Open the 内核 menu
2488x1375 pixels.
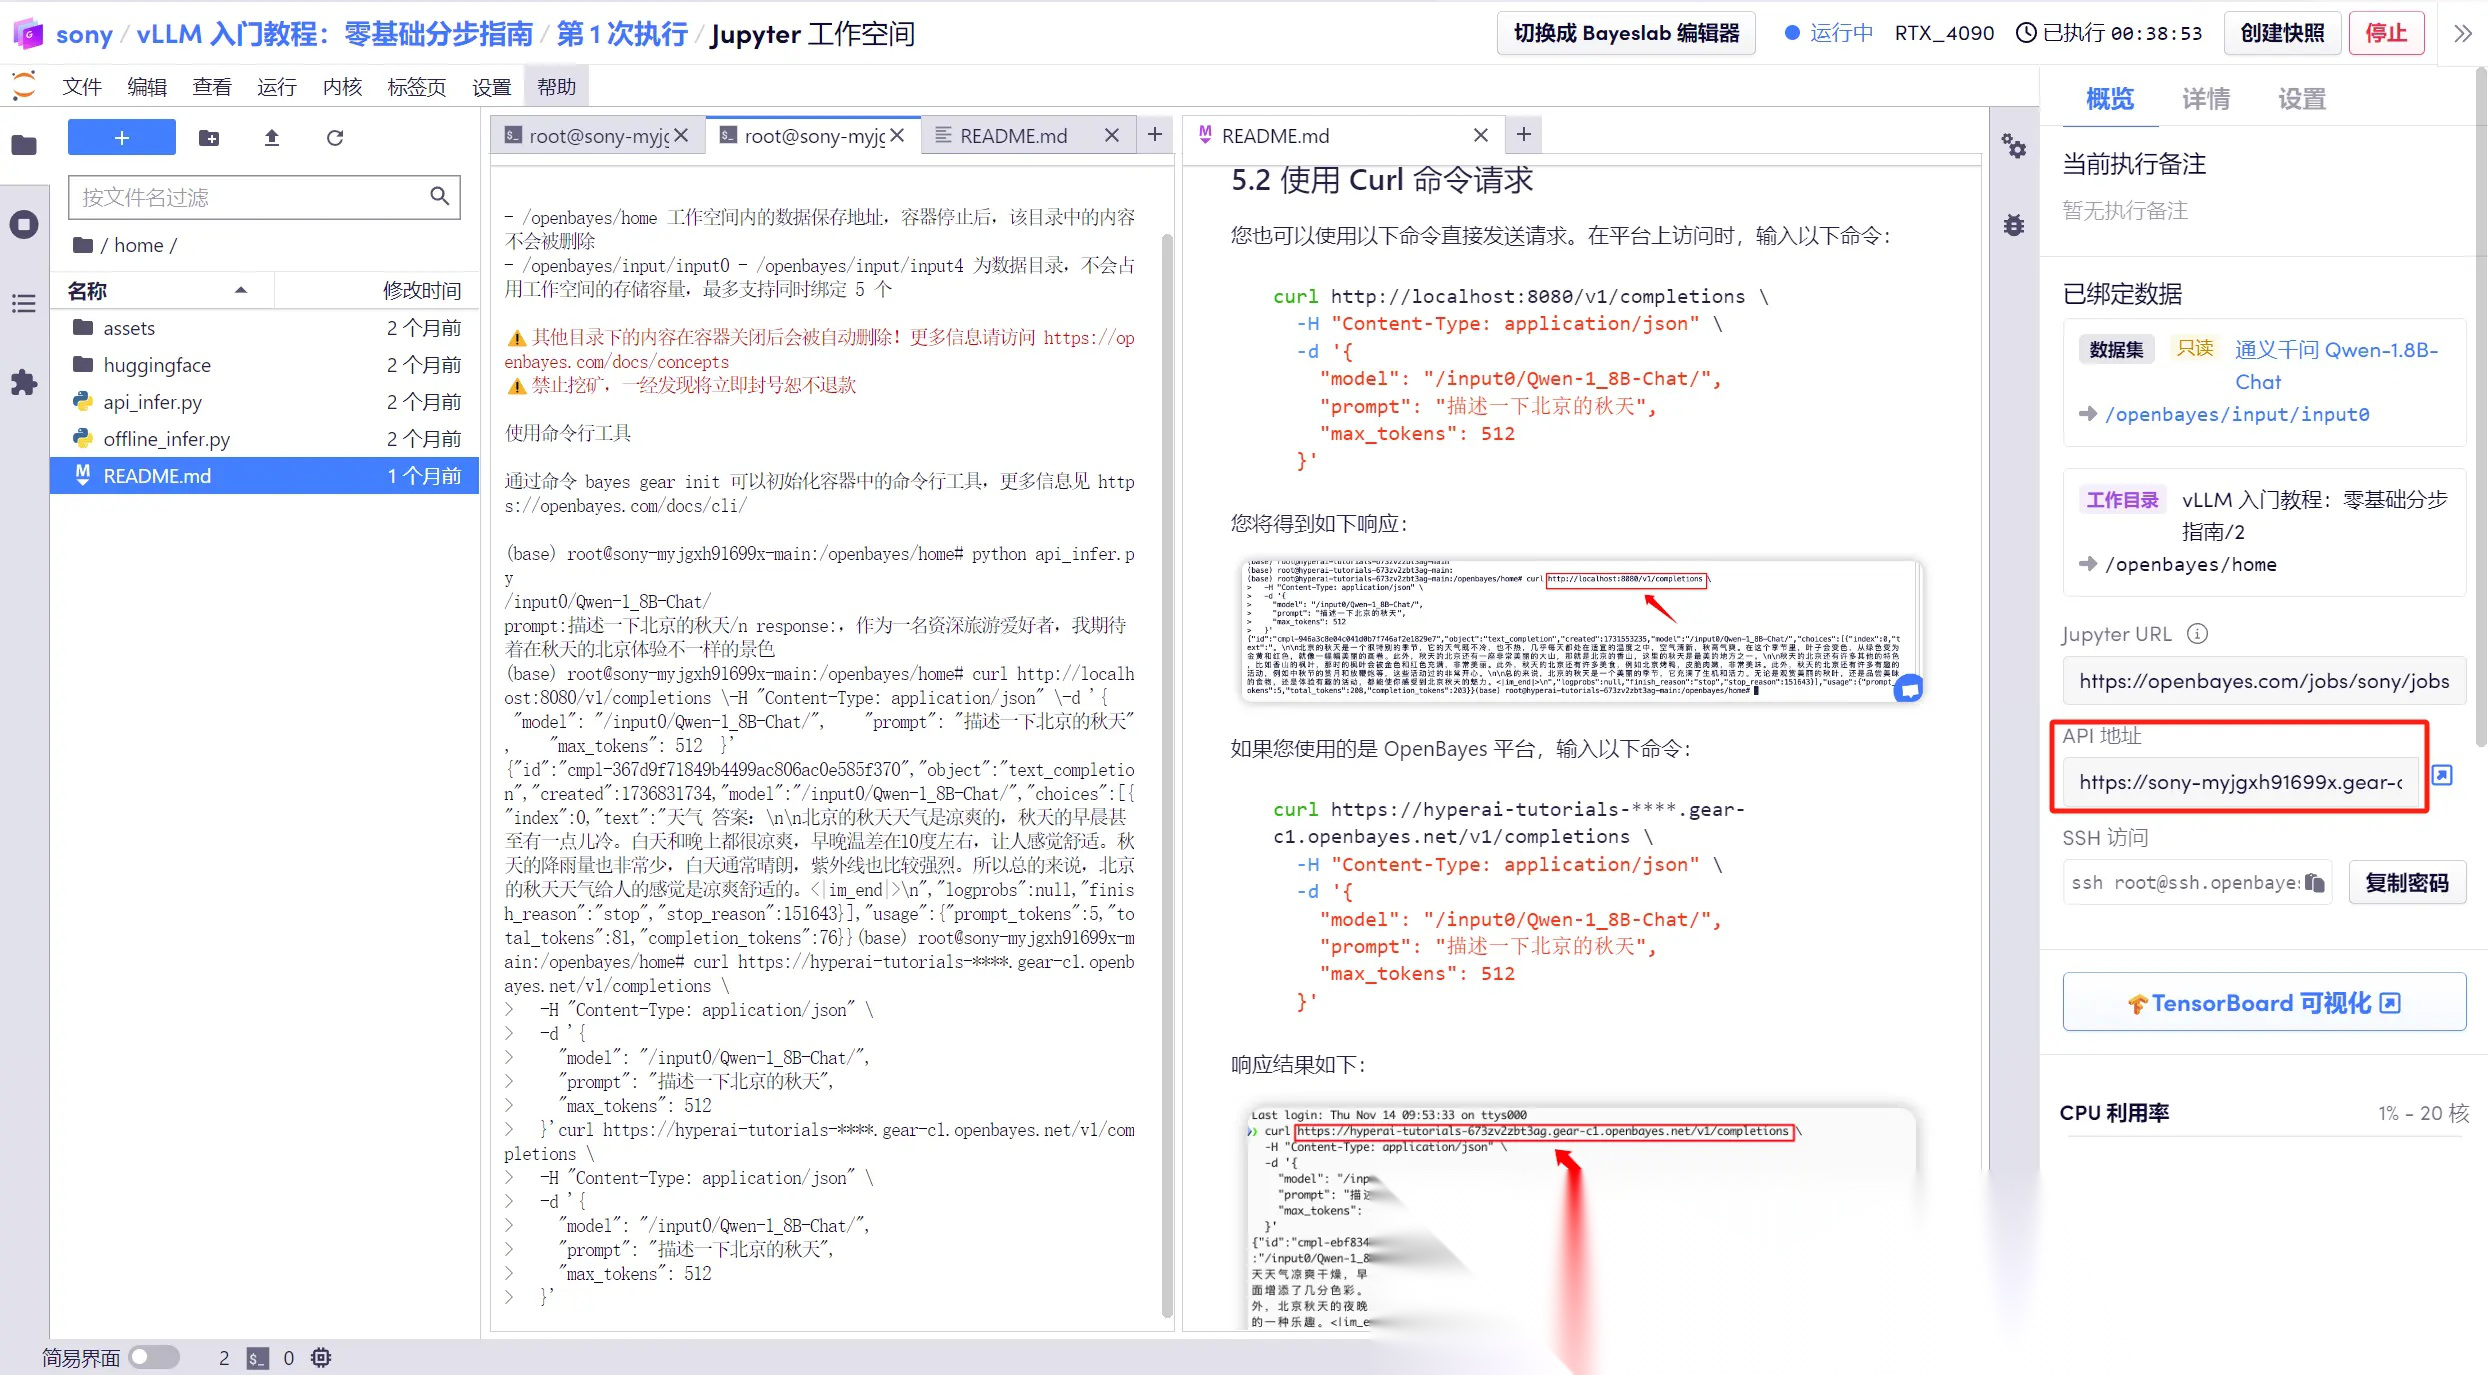(x=342, y=87)
